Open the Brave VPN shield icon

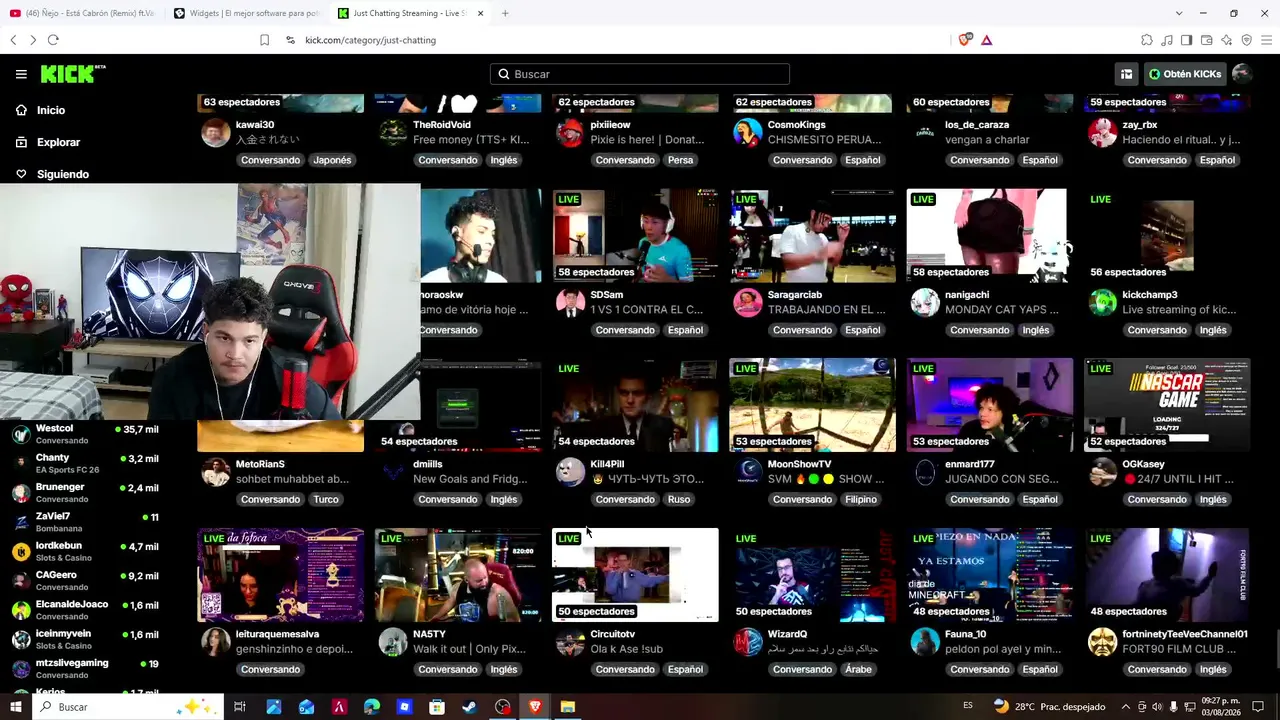1247,40
